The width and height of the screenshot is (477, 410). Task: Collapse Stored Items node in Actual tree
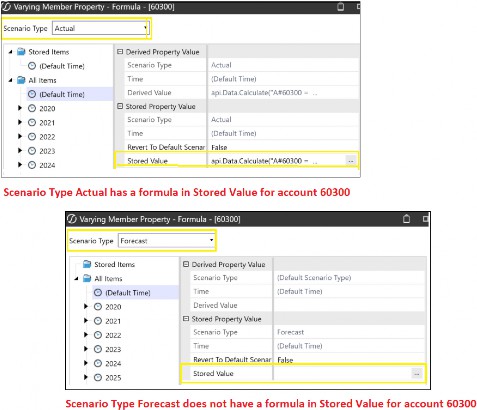(x=10, y=52)
